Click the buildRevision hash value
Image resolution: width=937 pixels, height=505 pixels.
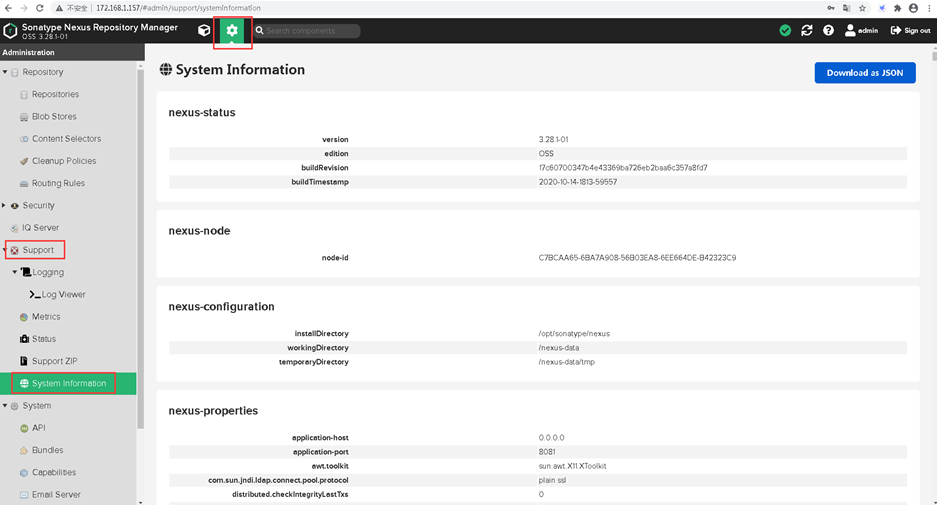point(623,168)
